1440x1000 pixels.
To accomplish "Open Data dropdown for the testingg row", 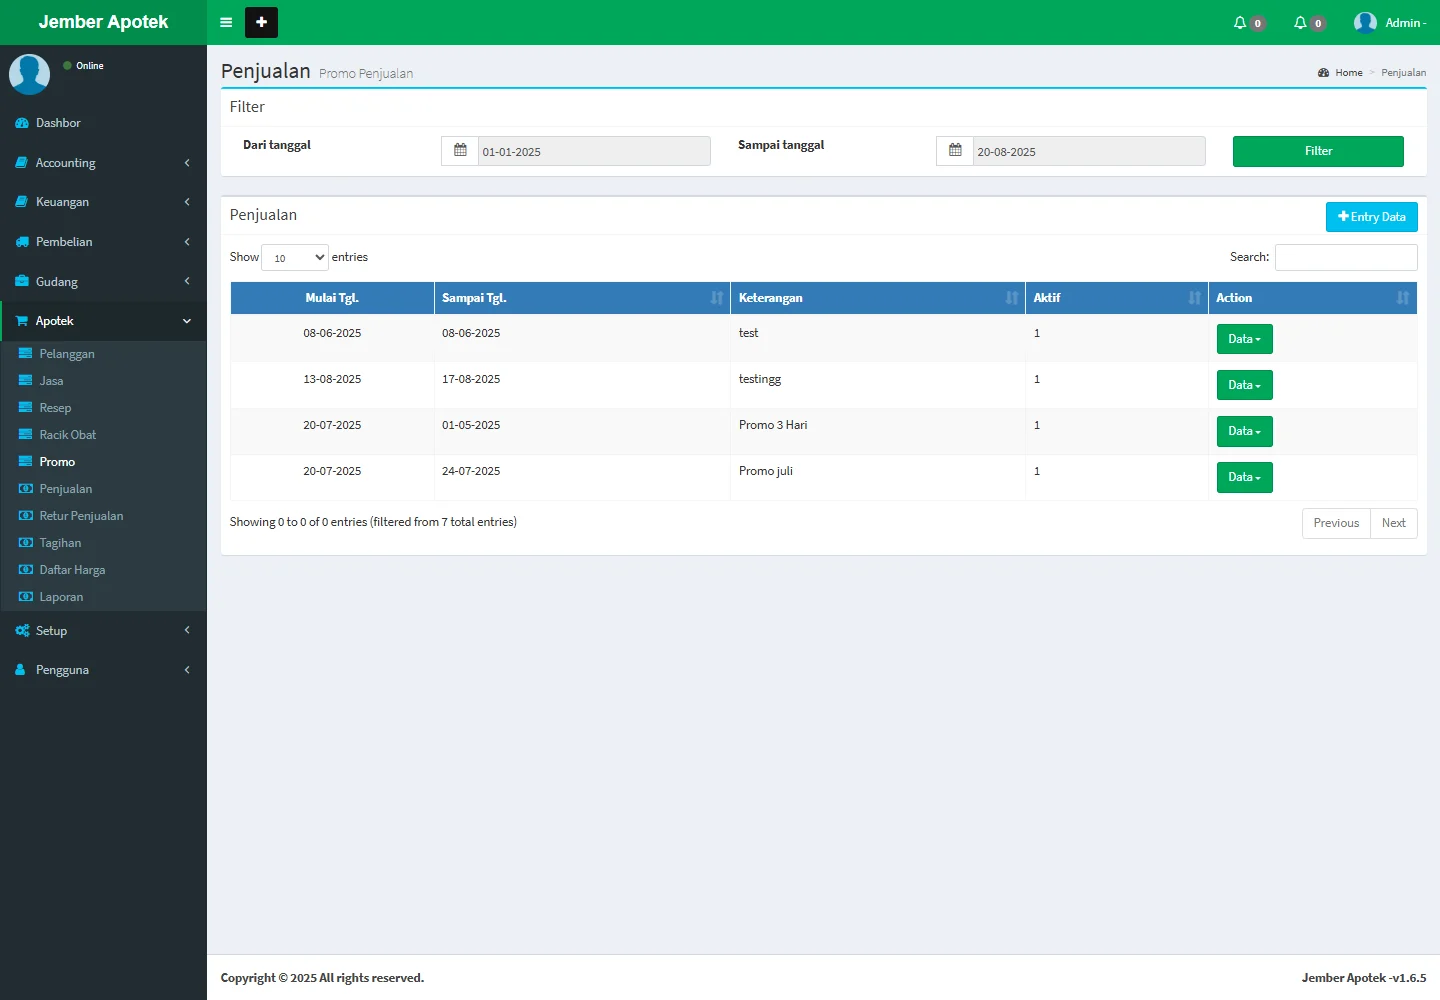I will coord(1244,385).
